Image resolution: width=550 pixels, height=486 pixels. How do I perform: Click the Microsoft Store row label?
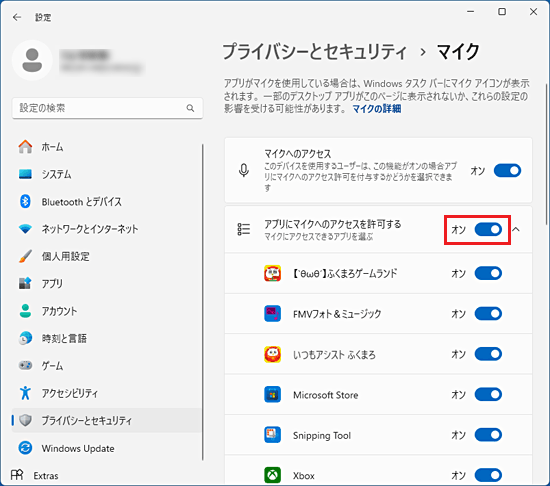click(326, 395)
